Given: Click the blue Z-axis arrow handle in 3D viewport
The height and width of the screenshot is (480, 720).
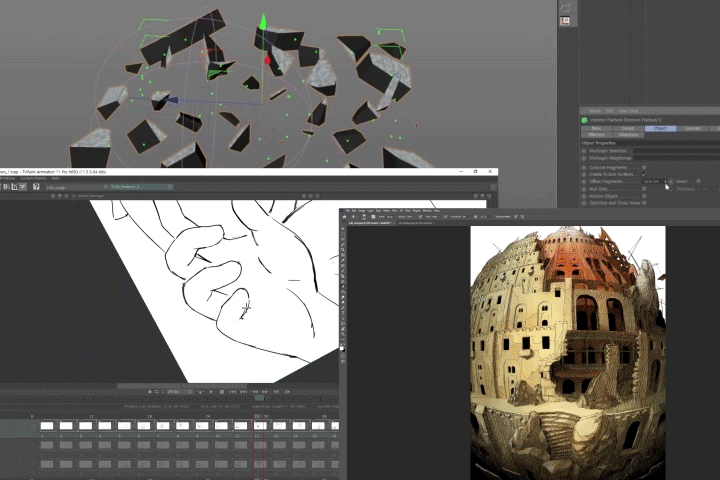Looking at the screenshot, I should click(173, 100).
